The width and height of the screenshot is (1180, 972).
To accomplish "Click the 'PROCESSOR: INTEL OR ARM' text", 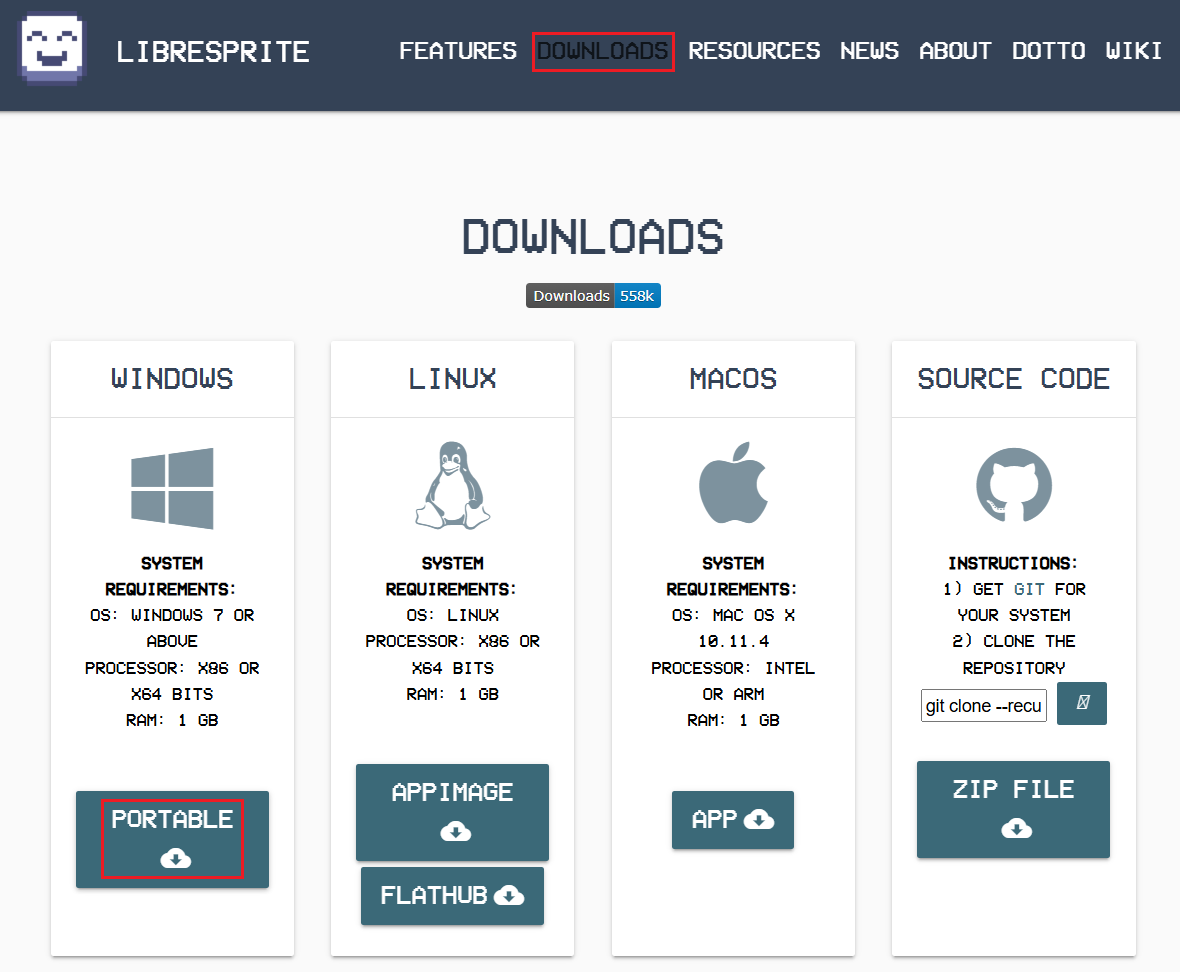I will (x=733, y=681).
